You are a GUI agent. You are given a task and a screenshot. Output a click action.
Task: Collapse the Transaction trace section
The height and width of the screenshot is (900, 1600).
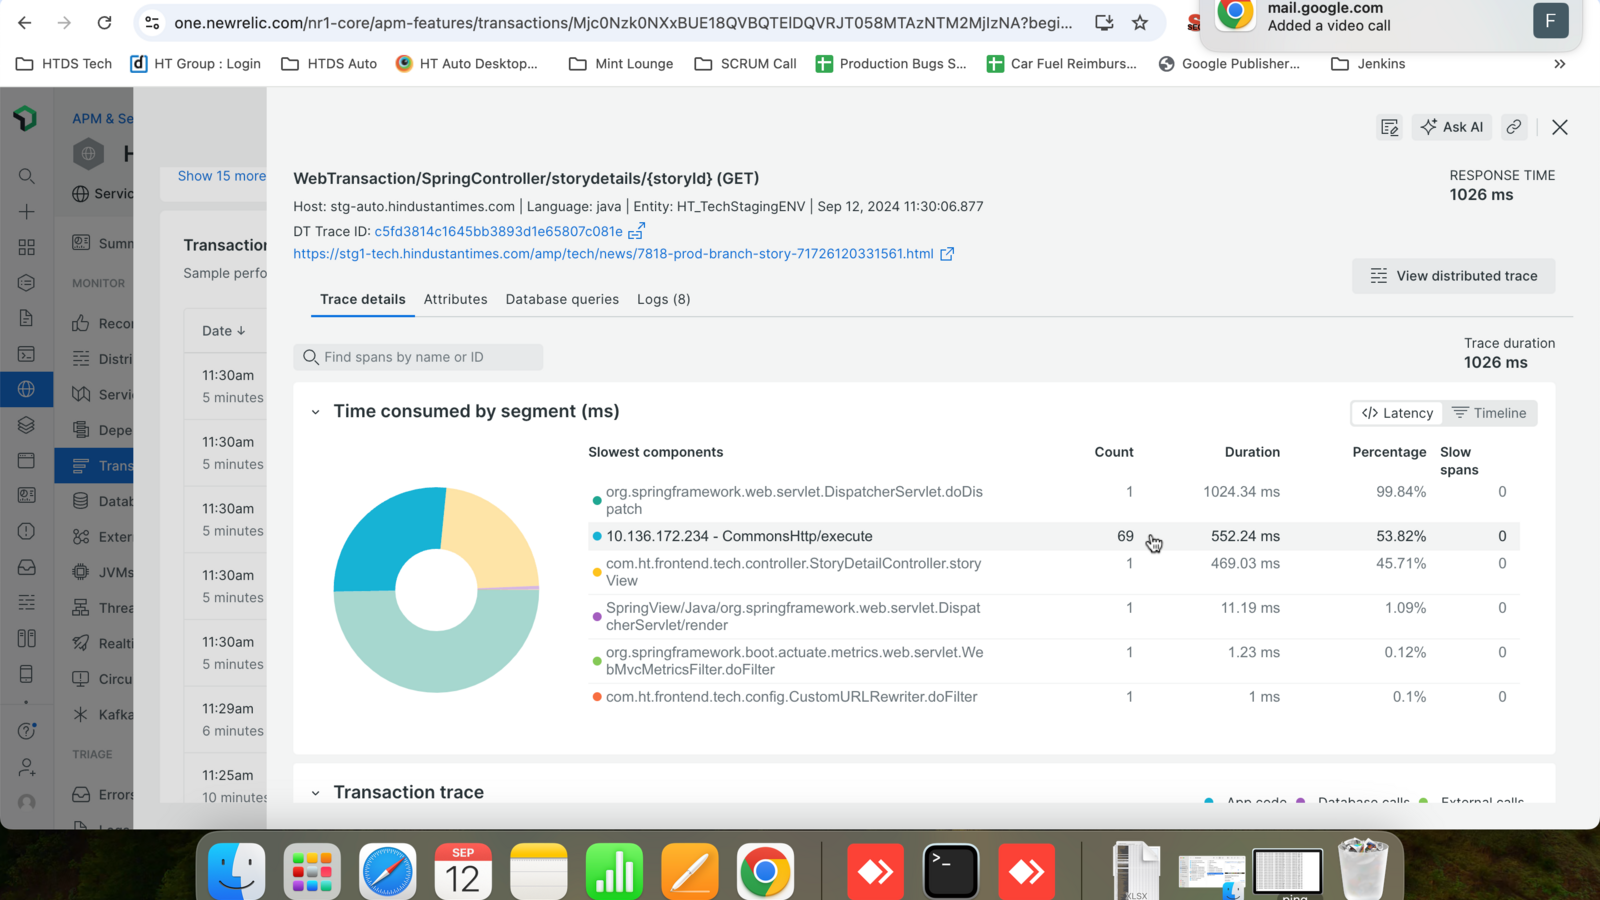[x=316, y=793]
